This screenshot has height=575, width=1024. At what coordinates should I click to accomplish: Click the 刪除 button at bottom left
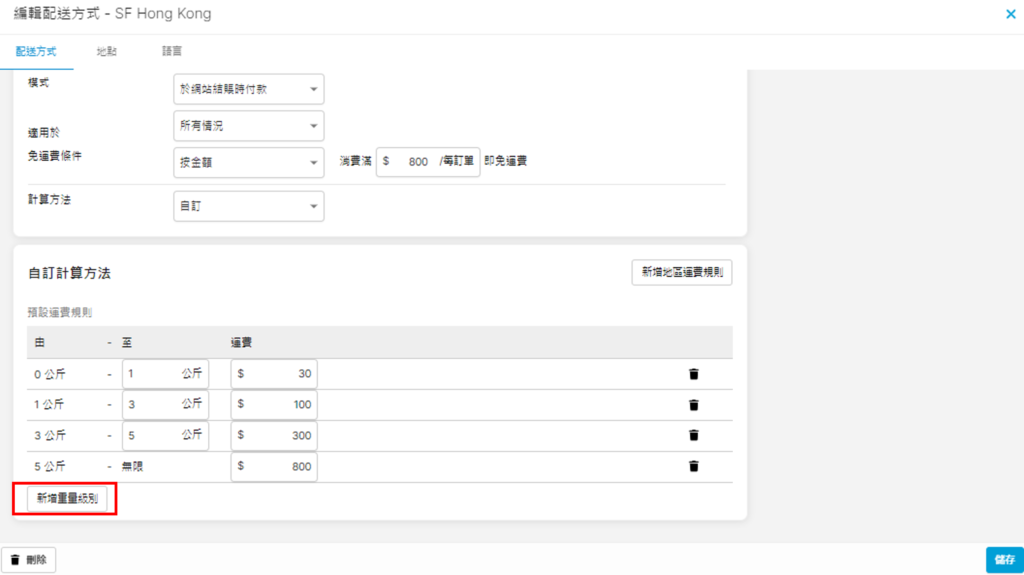(x=29, y=560)
